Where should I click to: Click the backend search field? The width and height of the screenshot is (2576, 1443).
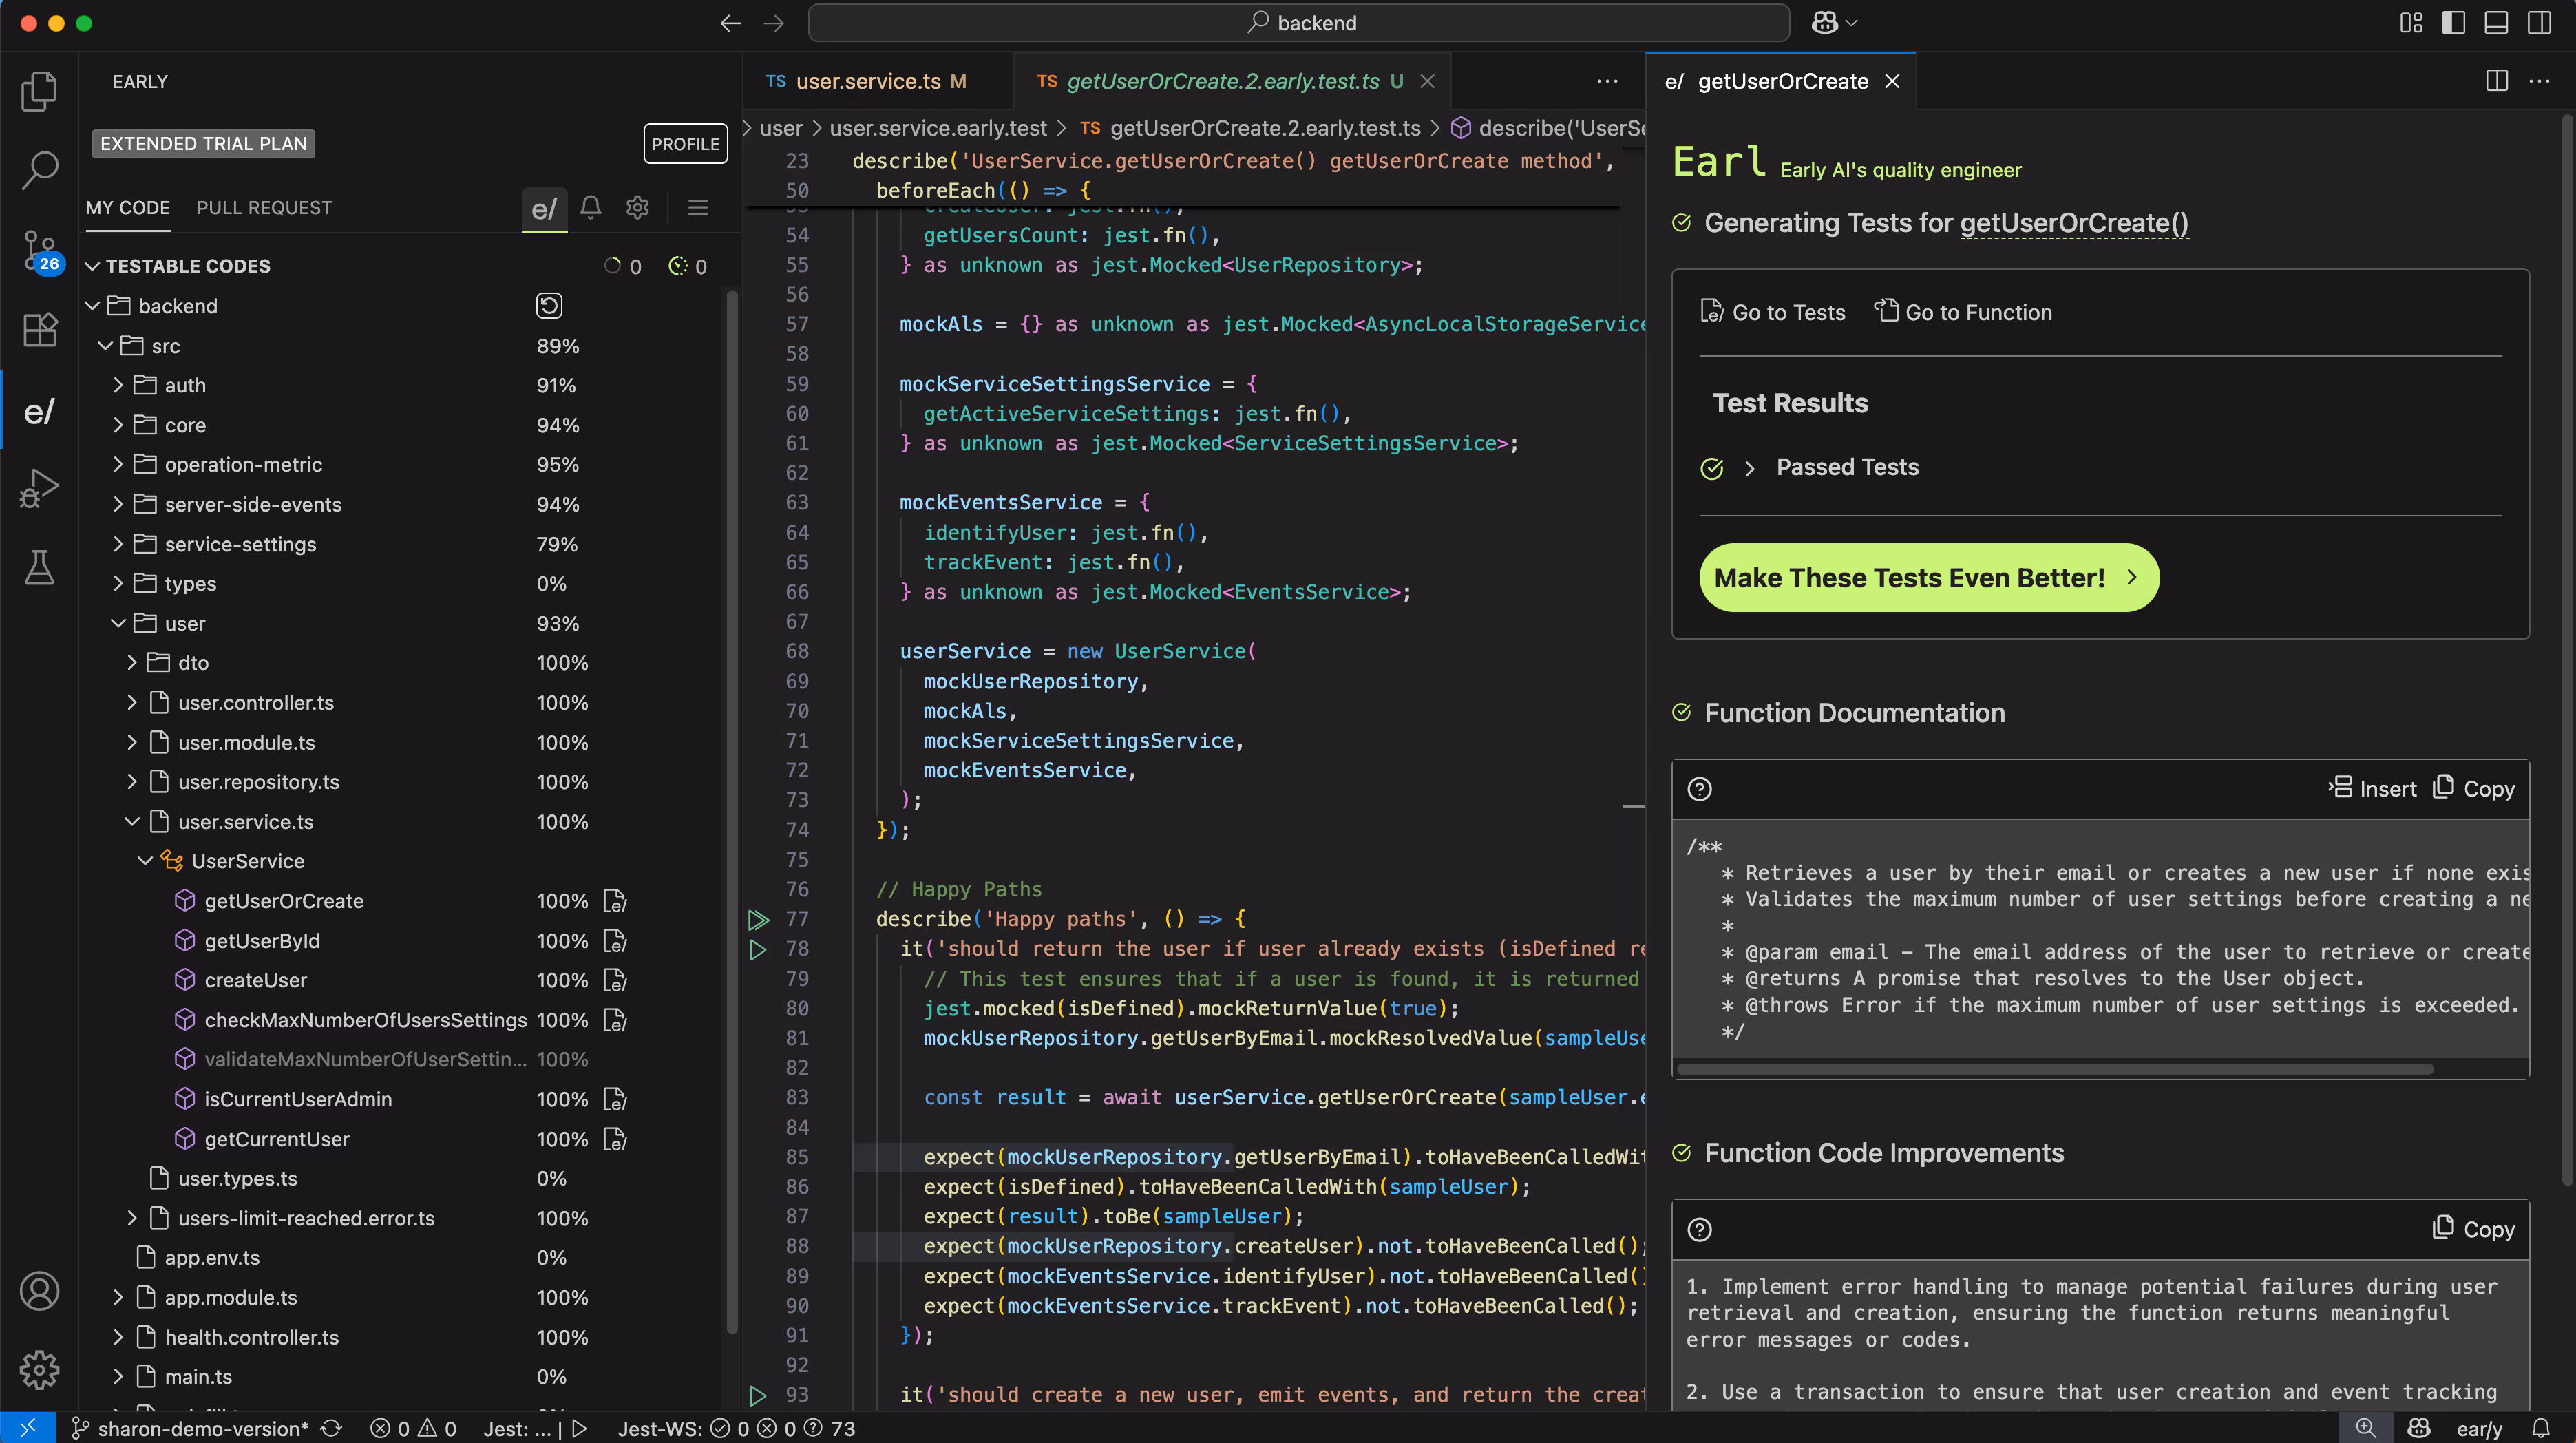point(1298,23)
